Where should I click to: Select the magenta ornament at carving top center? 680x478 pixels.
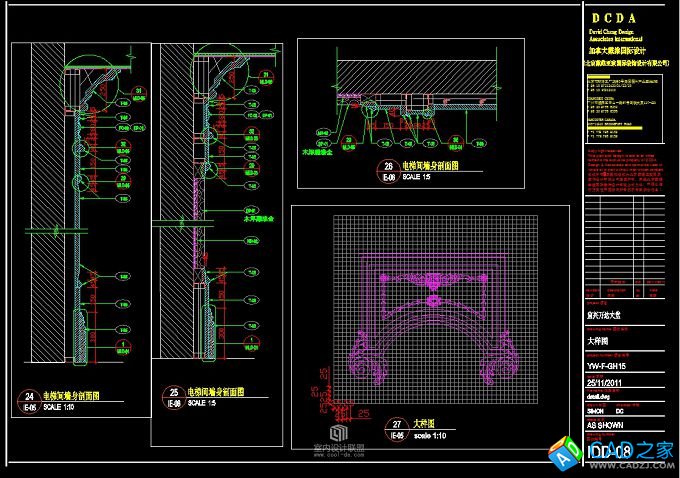click(434, 280)
